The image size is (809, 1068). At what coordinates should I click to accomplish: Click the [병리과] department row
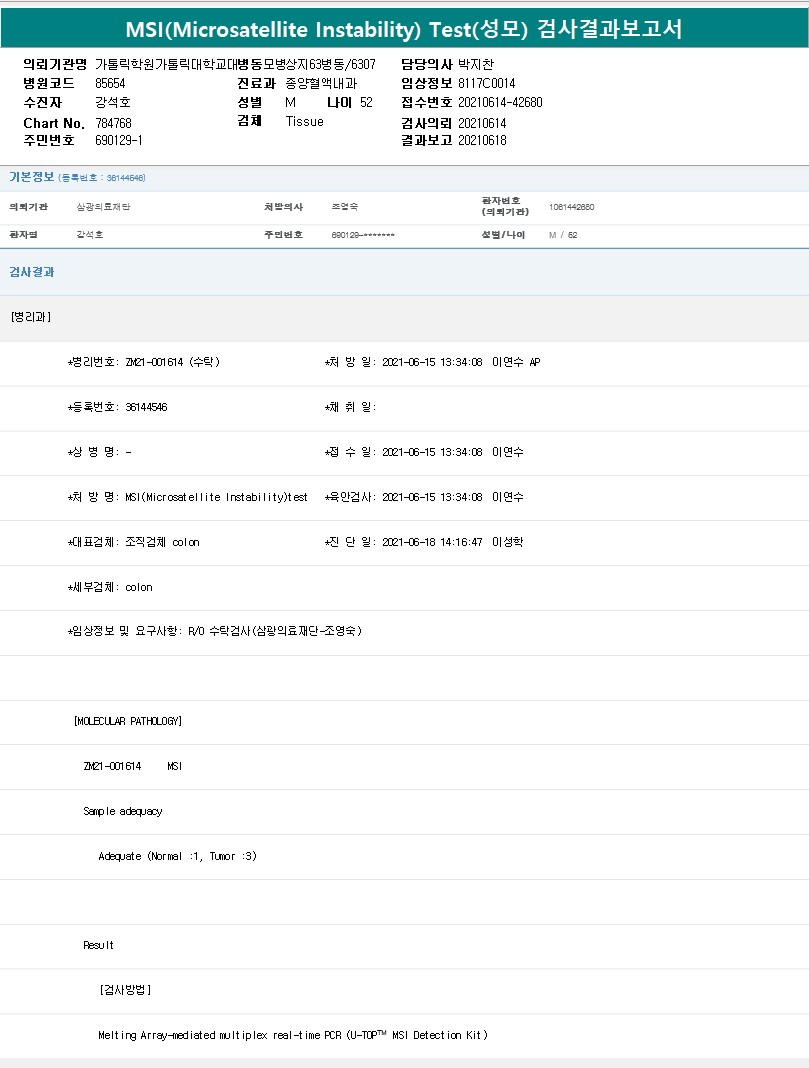tap(31, 317)
